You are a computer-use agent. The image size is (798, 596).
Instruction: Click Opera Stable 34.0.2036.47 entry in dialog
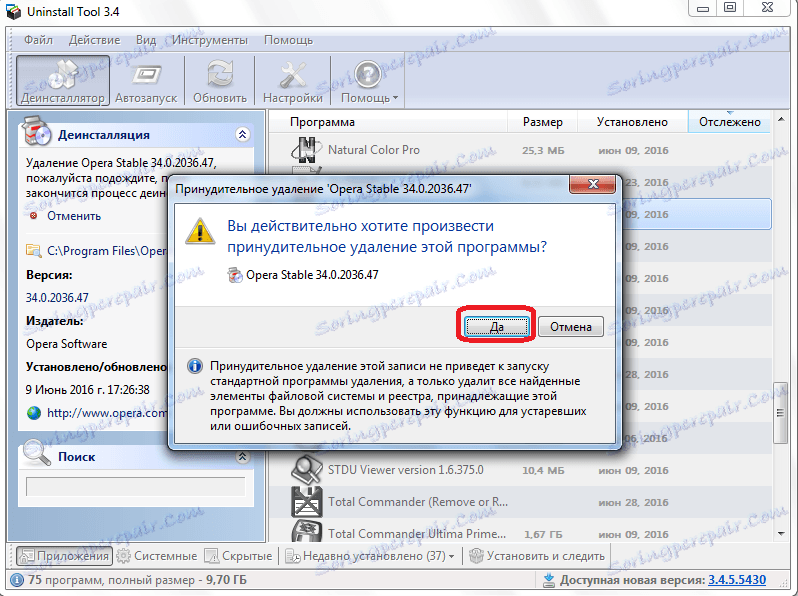coord(303,275)
